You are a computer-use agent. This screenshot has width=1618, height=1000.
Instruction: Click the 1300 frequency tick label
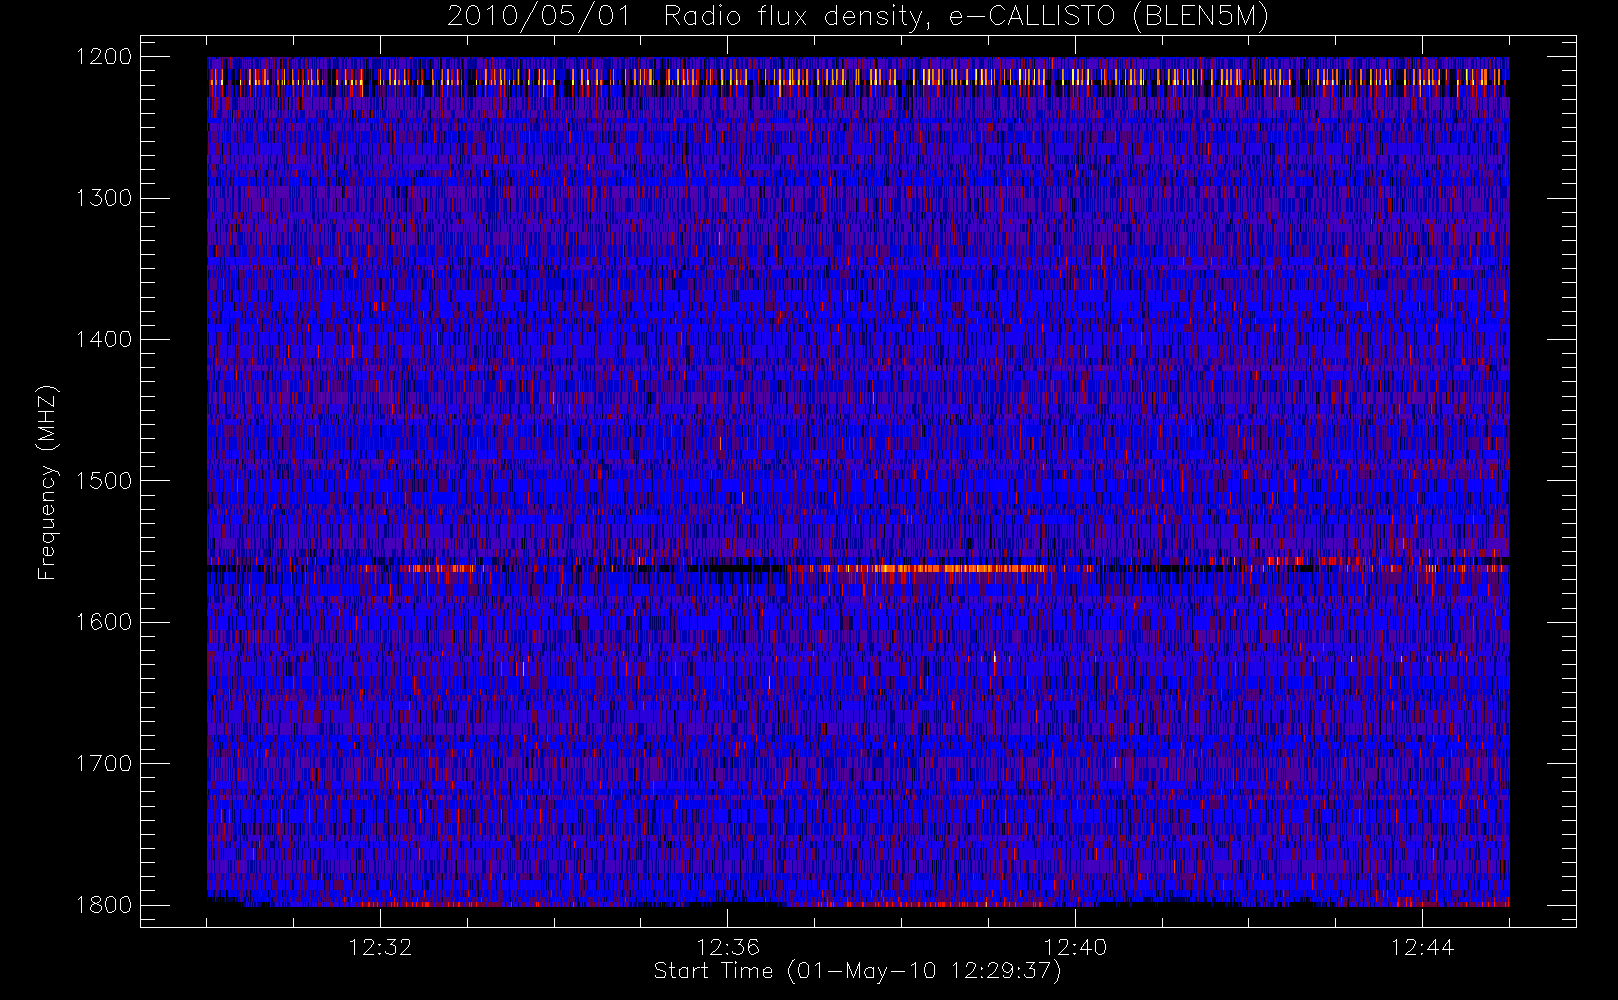[x=104, y=198]
